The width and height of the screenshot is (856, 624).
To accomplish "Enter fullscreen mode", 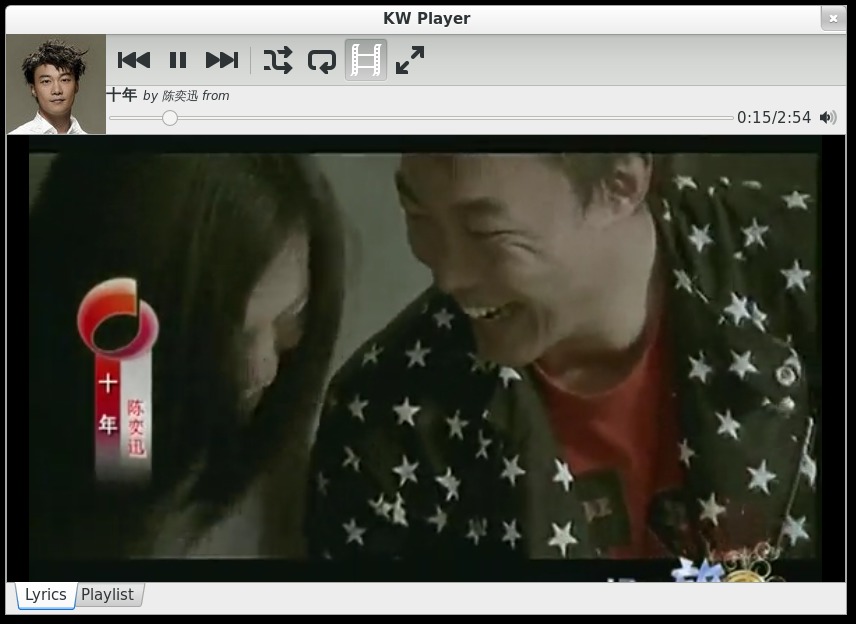I will 410,60.
